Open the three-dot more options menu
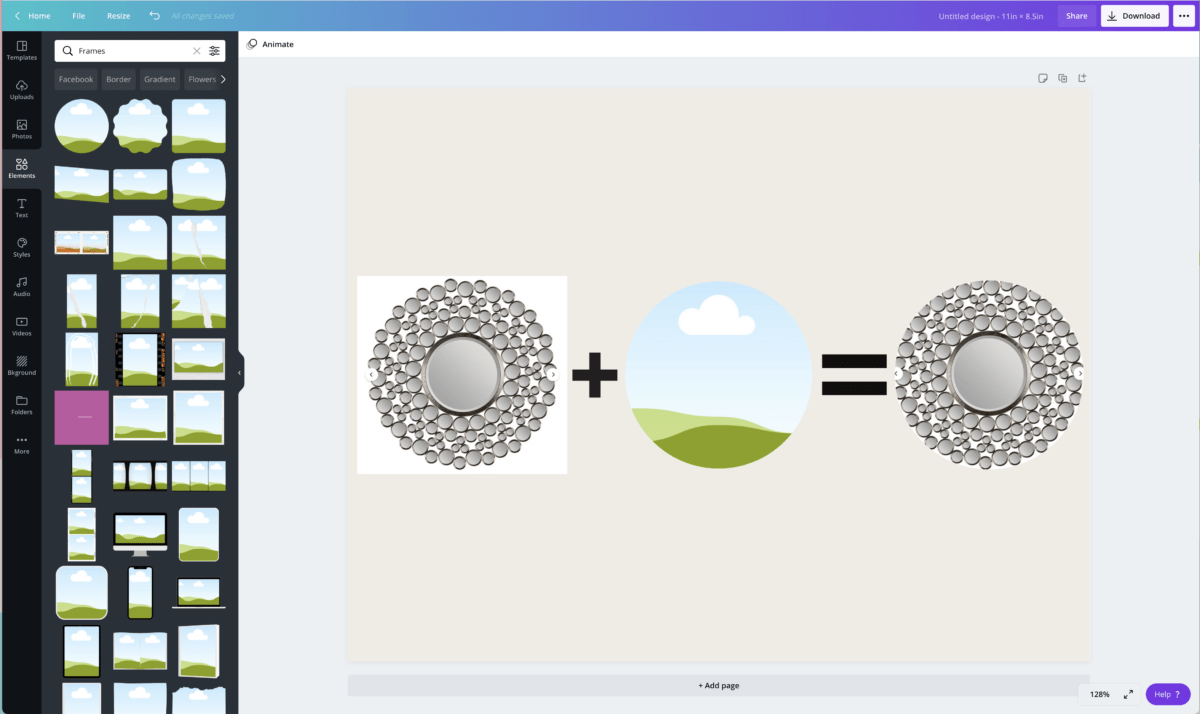 1185,16
